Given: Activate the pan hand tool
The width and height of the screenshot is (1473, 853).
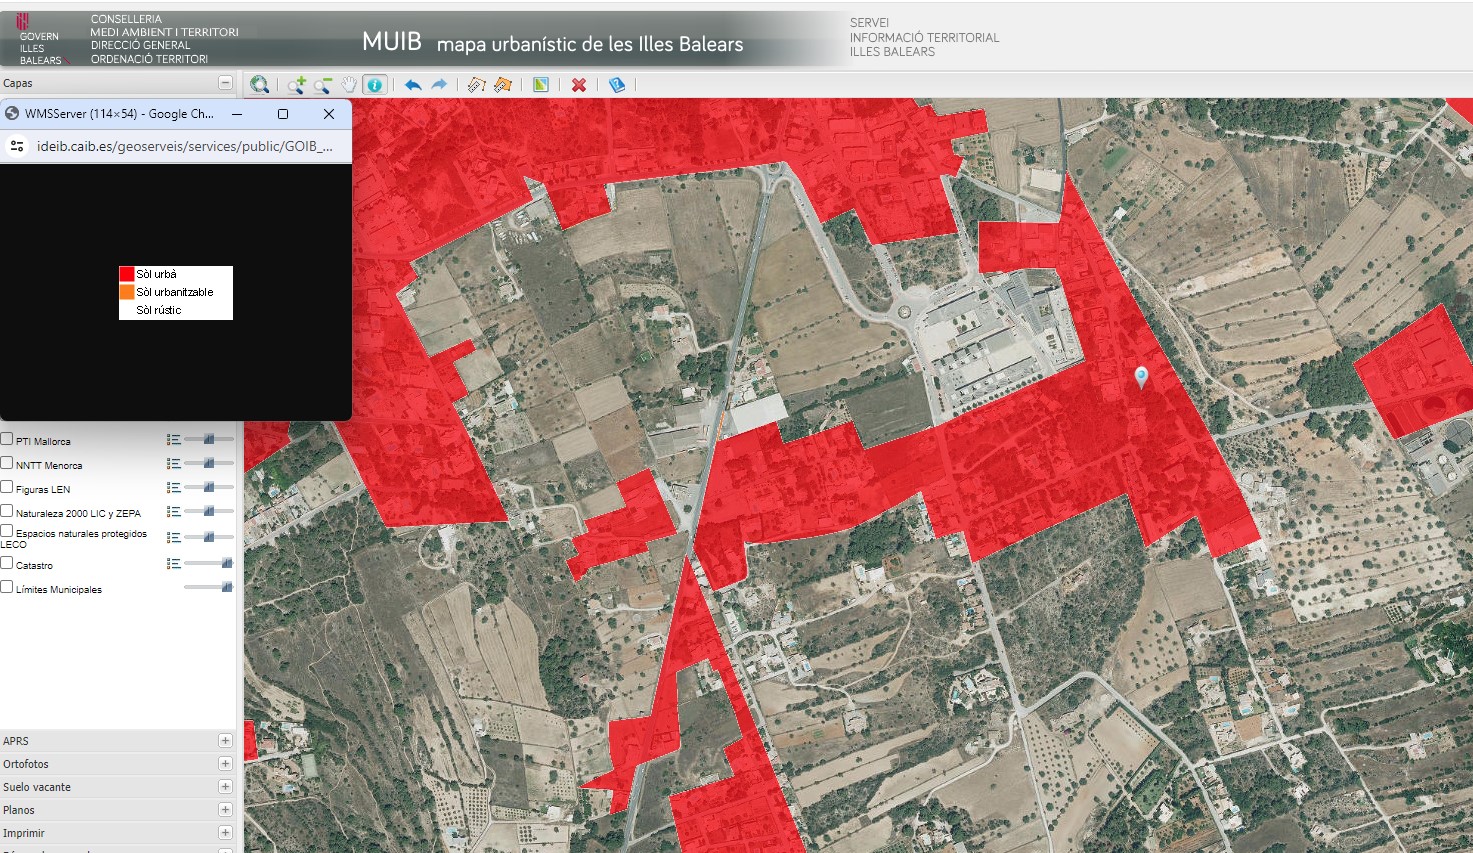Looking at the screenshot, I should [349, 85].
